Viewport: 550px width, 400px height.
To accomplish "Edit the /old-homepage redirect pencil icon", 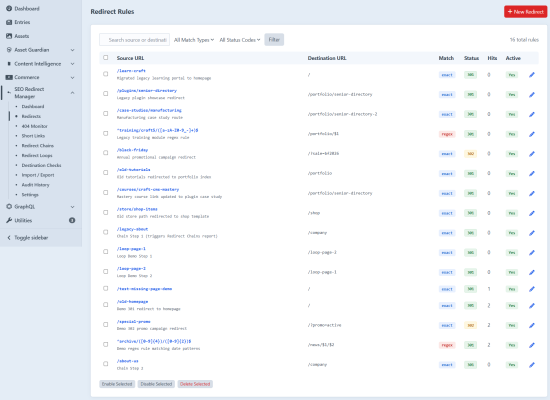I will click(x=532, y=306).
